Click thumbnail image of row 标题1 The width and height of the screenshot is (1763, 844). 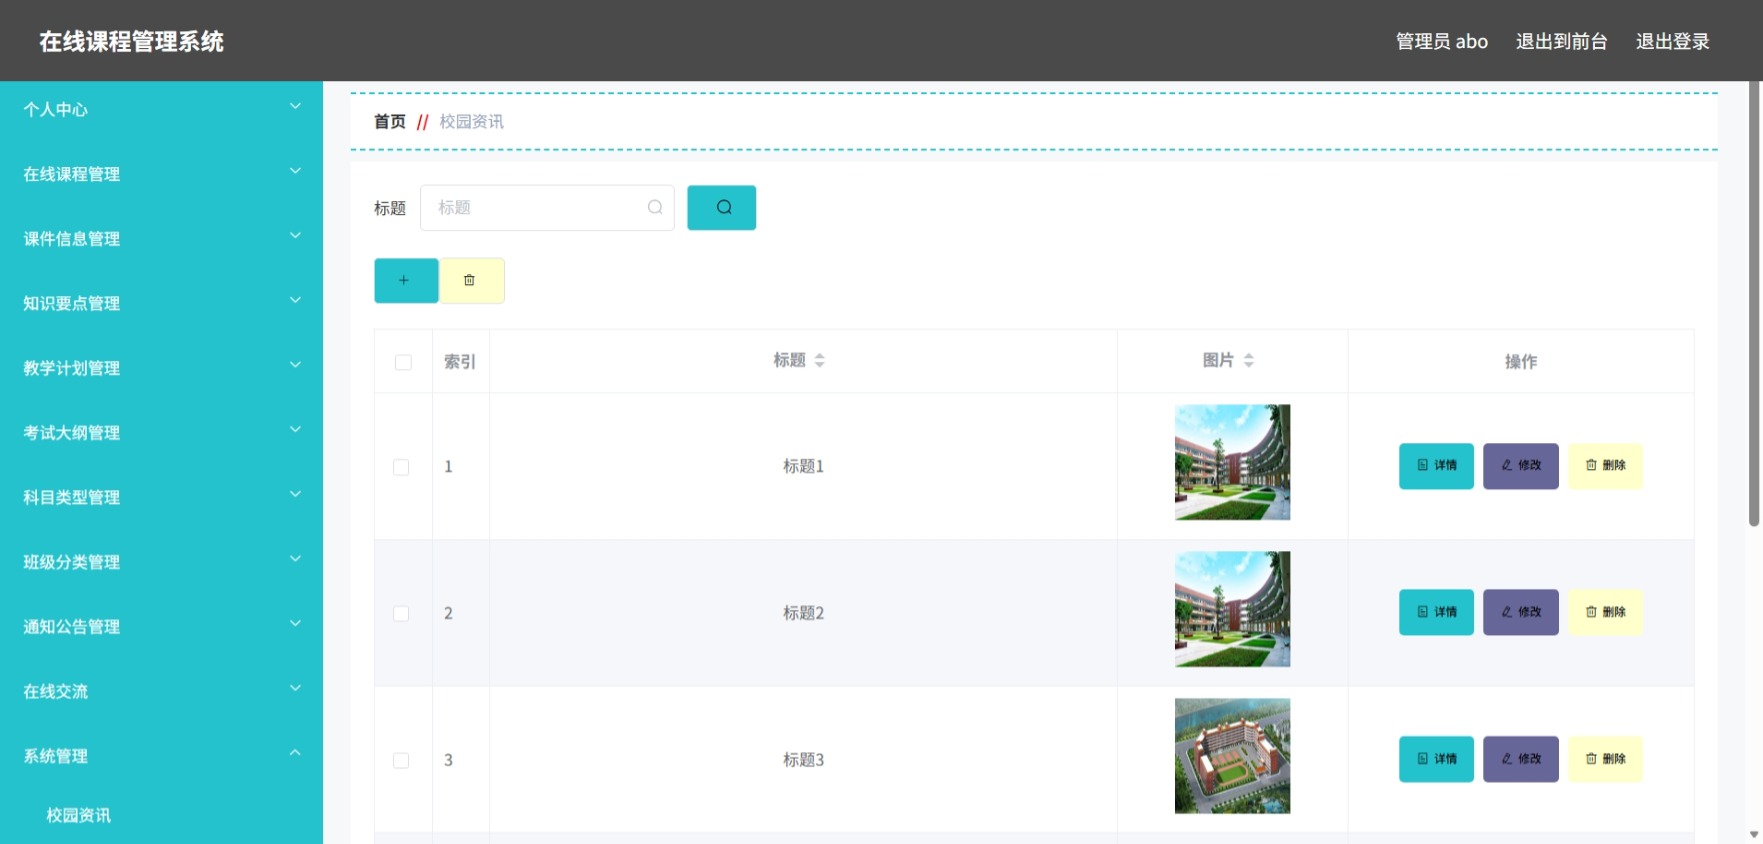pyautogui.click(x=1232, y=462)
